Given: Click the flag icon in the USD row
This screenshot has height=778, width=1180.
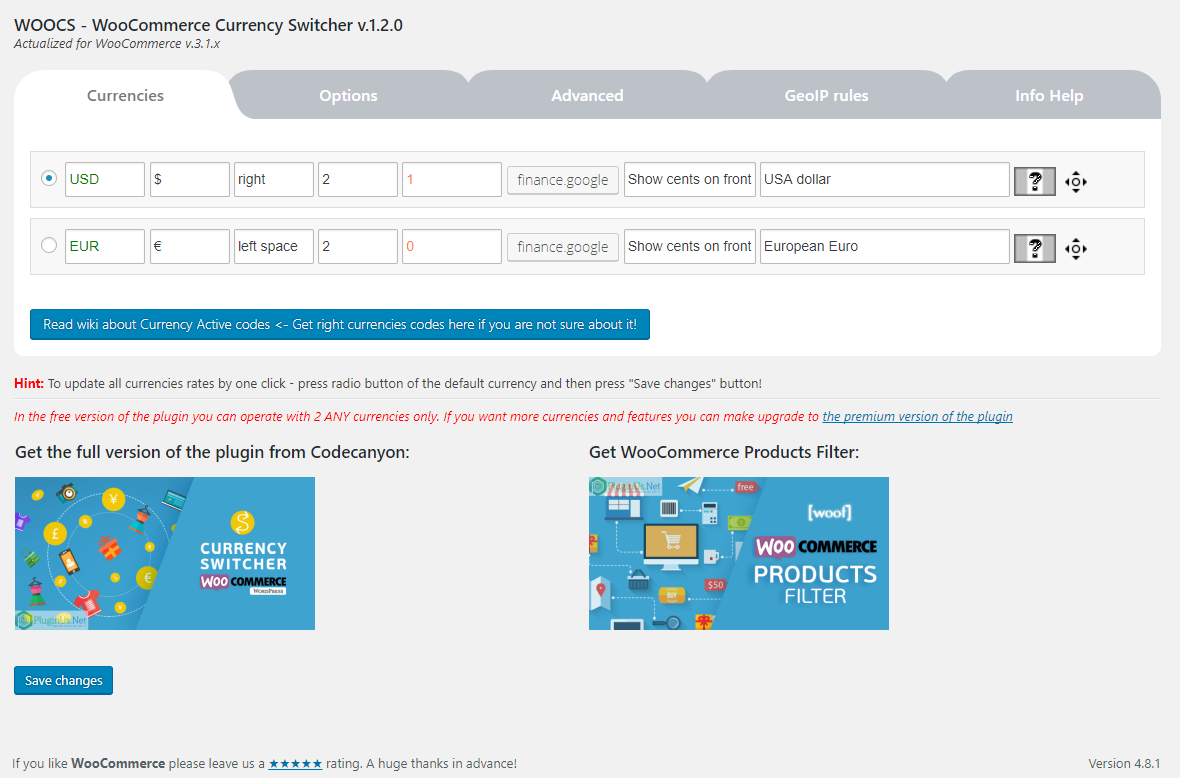Looking at the screenshot, I should [x=1035, y=181].
